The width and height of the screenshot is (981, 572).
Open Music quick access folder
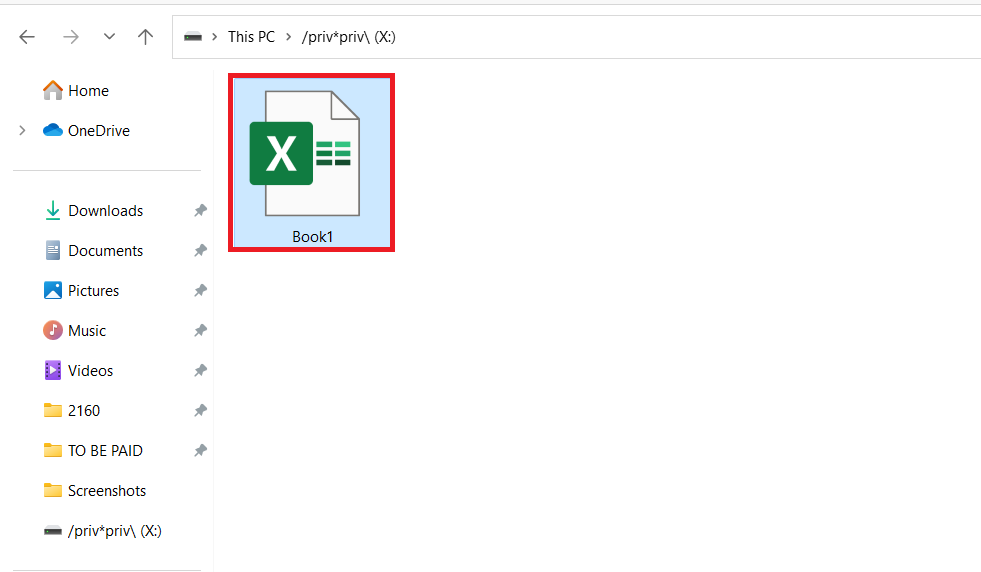click(87, 331)
